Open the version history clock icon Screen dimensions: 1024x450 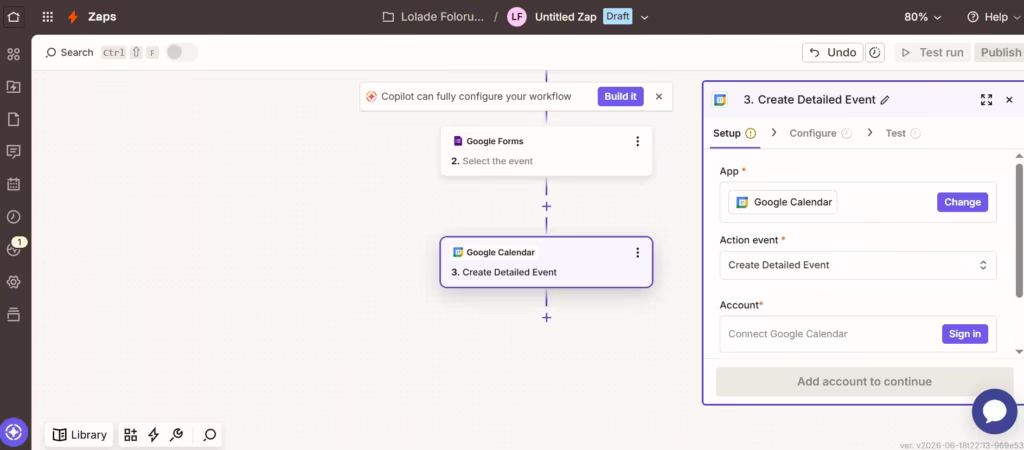point(875,52)
